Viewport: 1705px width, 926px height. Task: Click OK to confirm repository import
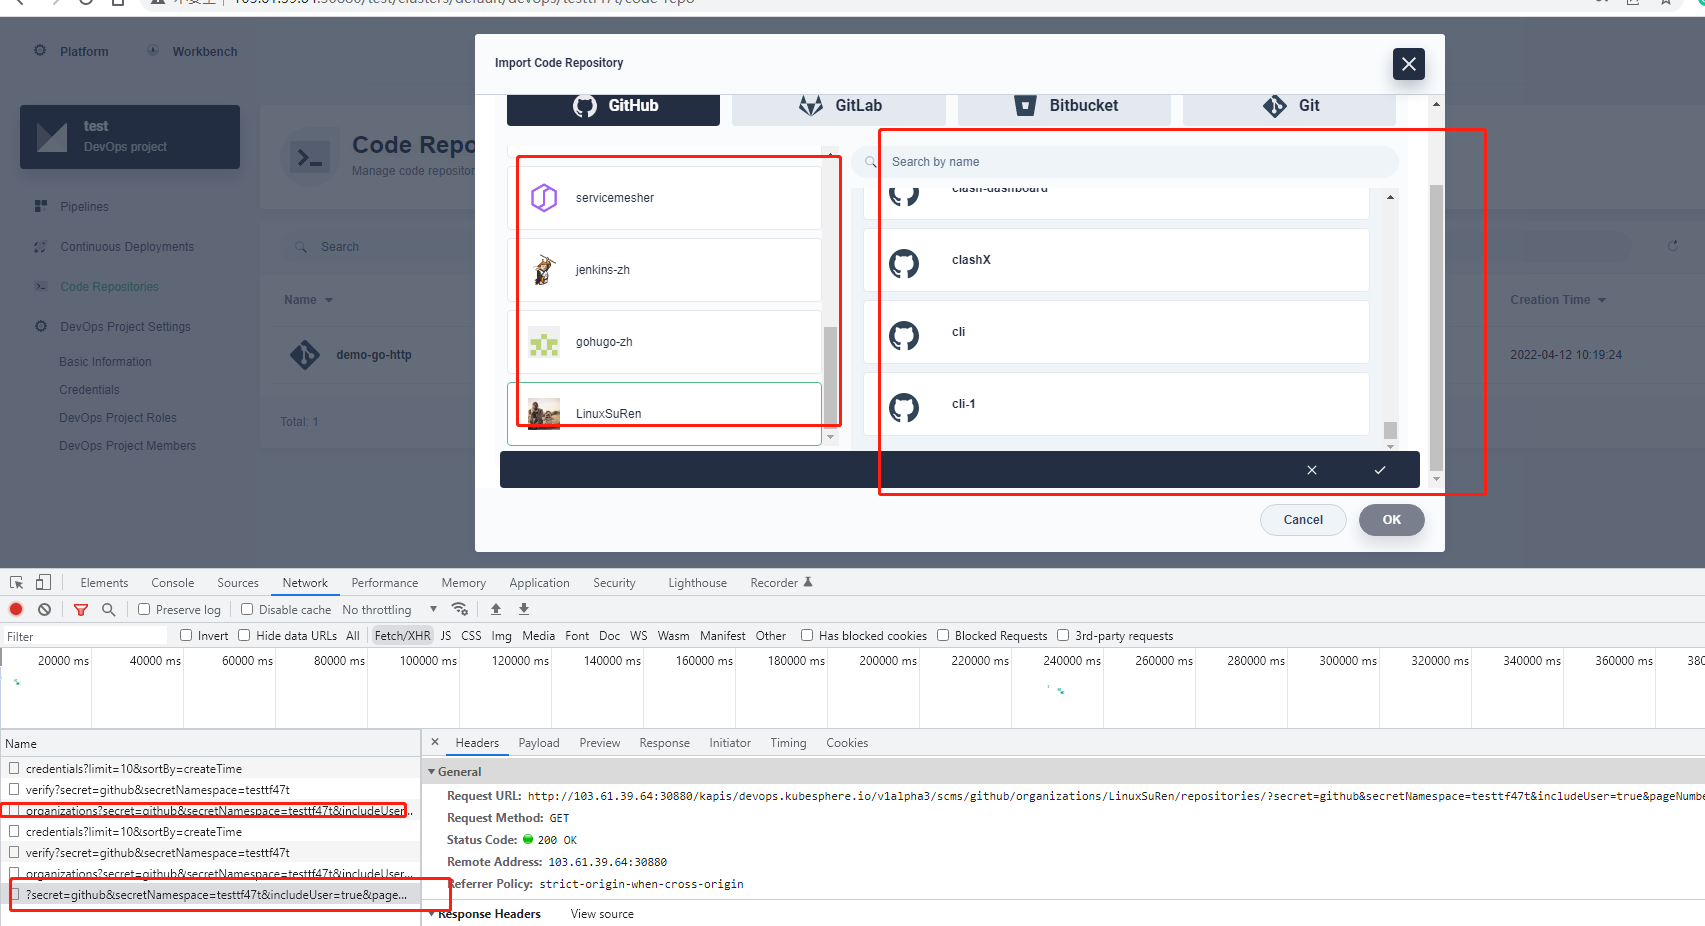point(1391,519)
